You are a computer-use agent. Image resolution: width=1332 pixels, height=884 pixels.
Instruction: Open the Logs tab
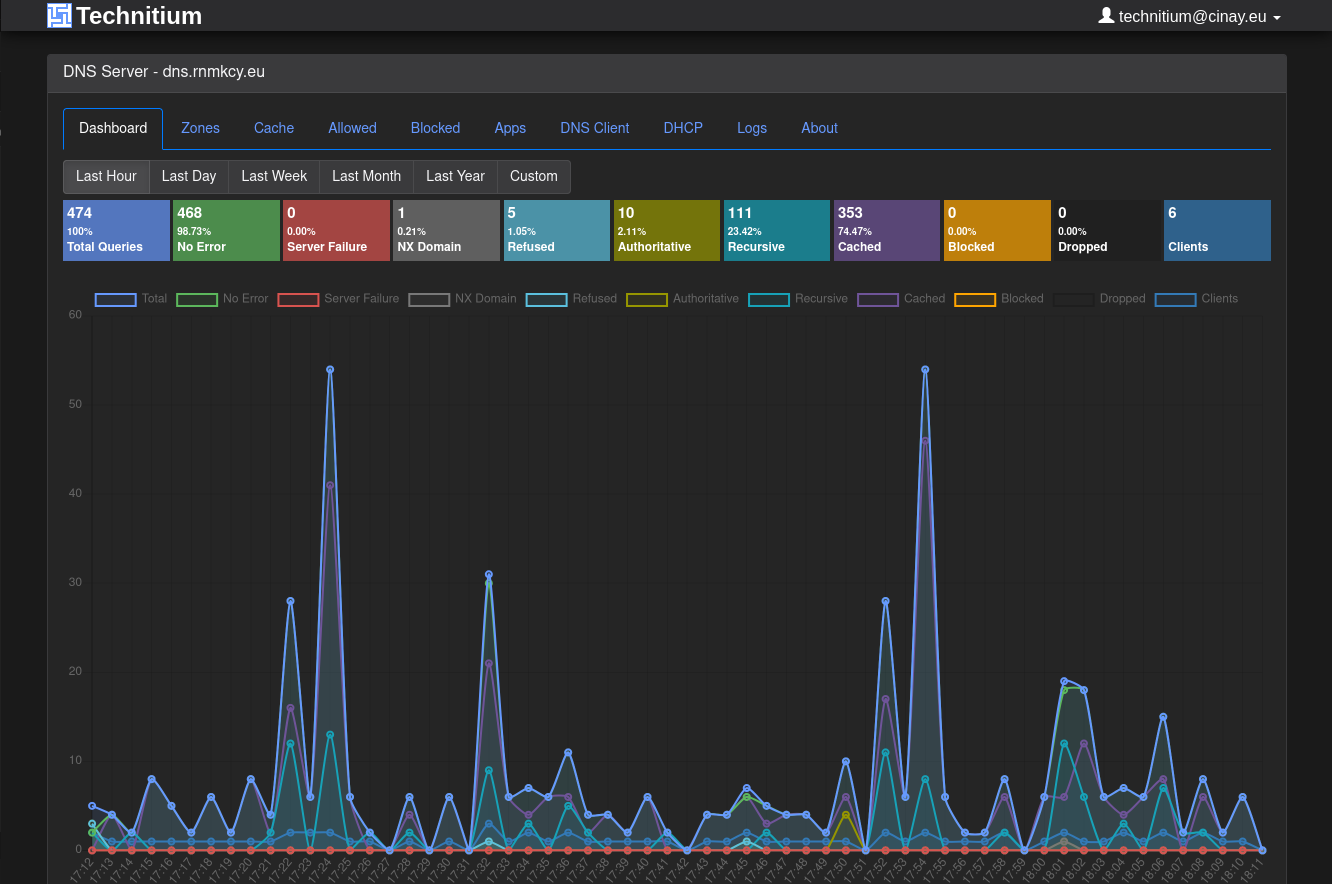click(752, 128)
